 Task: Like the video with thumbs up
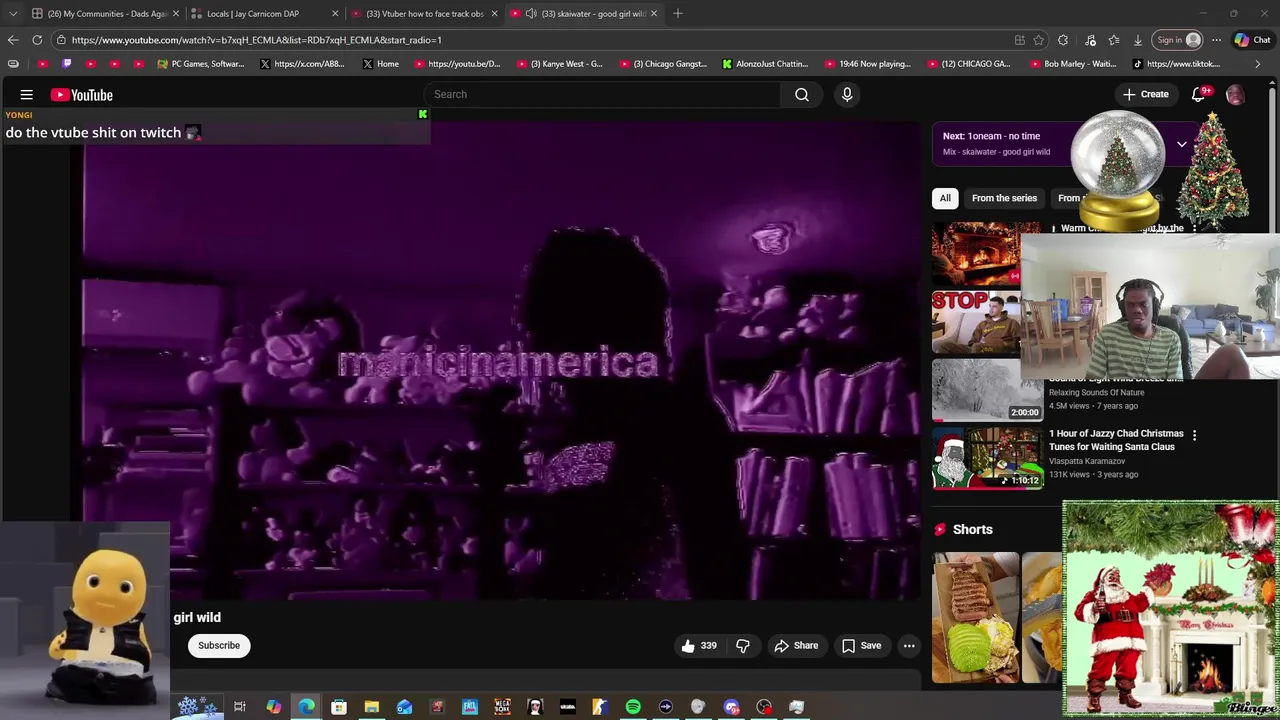click(699, 646)
